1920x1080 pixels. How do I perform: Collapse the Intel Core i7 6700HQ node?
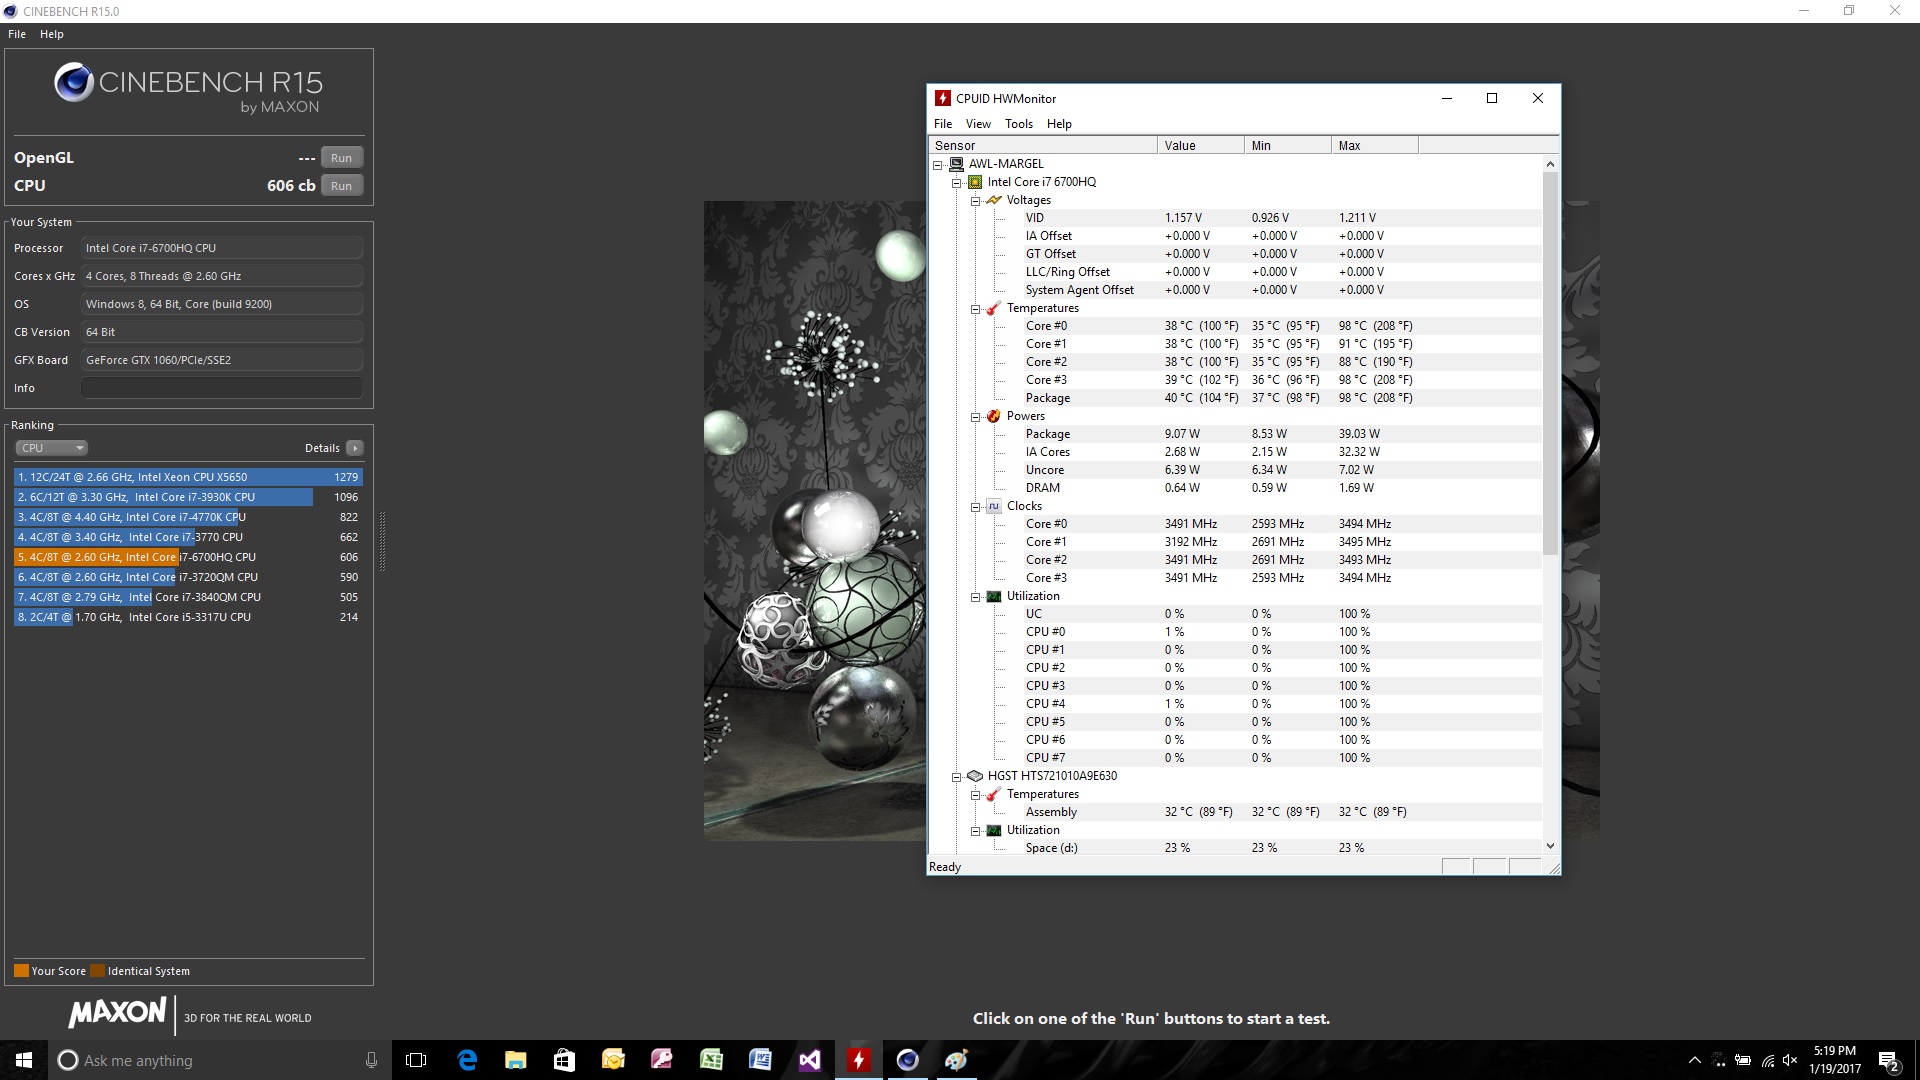[x=957, y=182]
